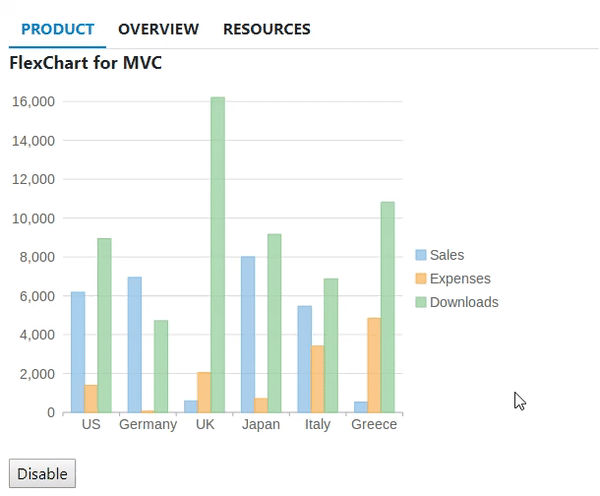Toggle the Downloads series legend label
Image resolution: width=600 pixels, height=496 pixels.
[x=464, y=302]
